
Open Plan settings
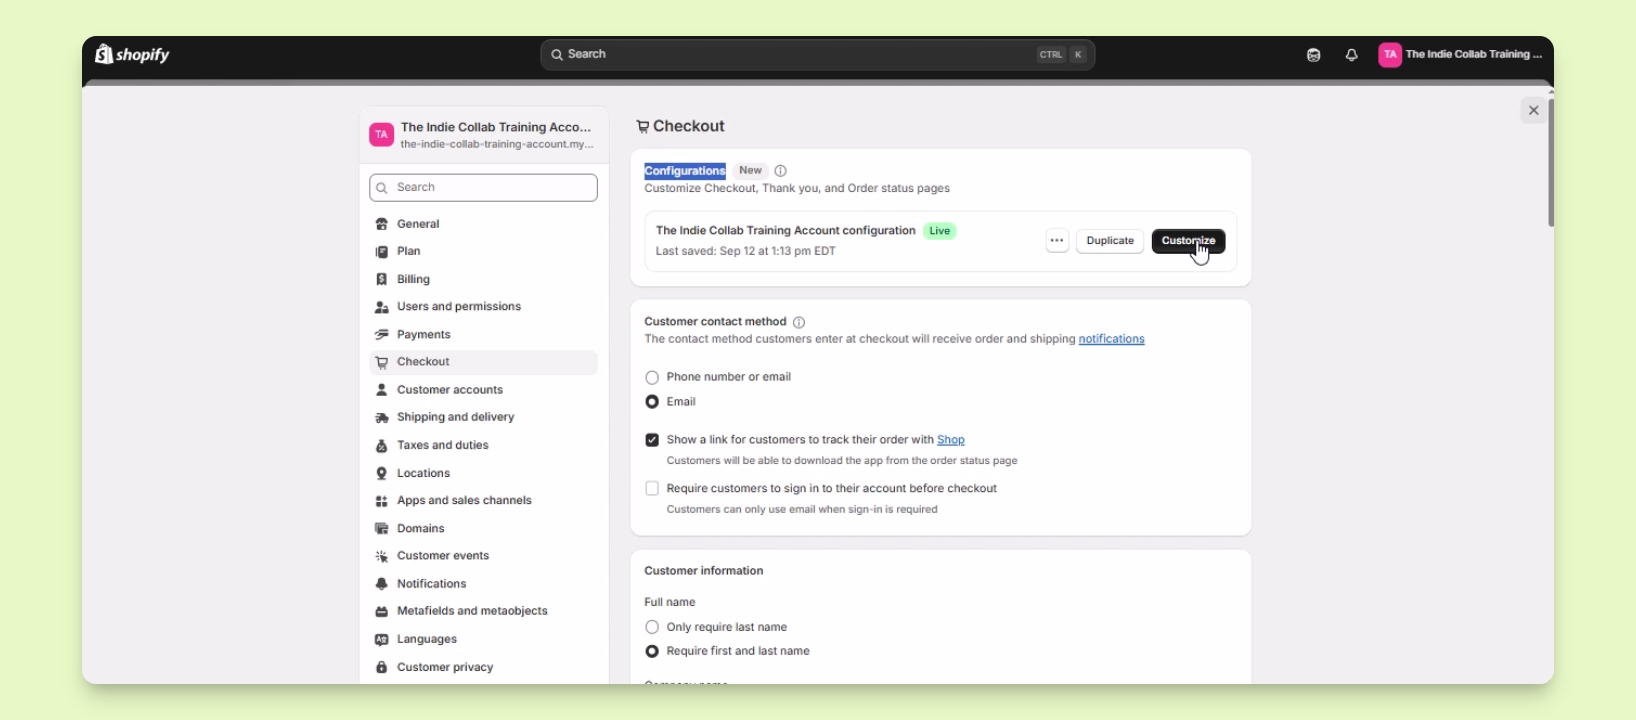tap(483, 252)
